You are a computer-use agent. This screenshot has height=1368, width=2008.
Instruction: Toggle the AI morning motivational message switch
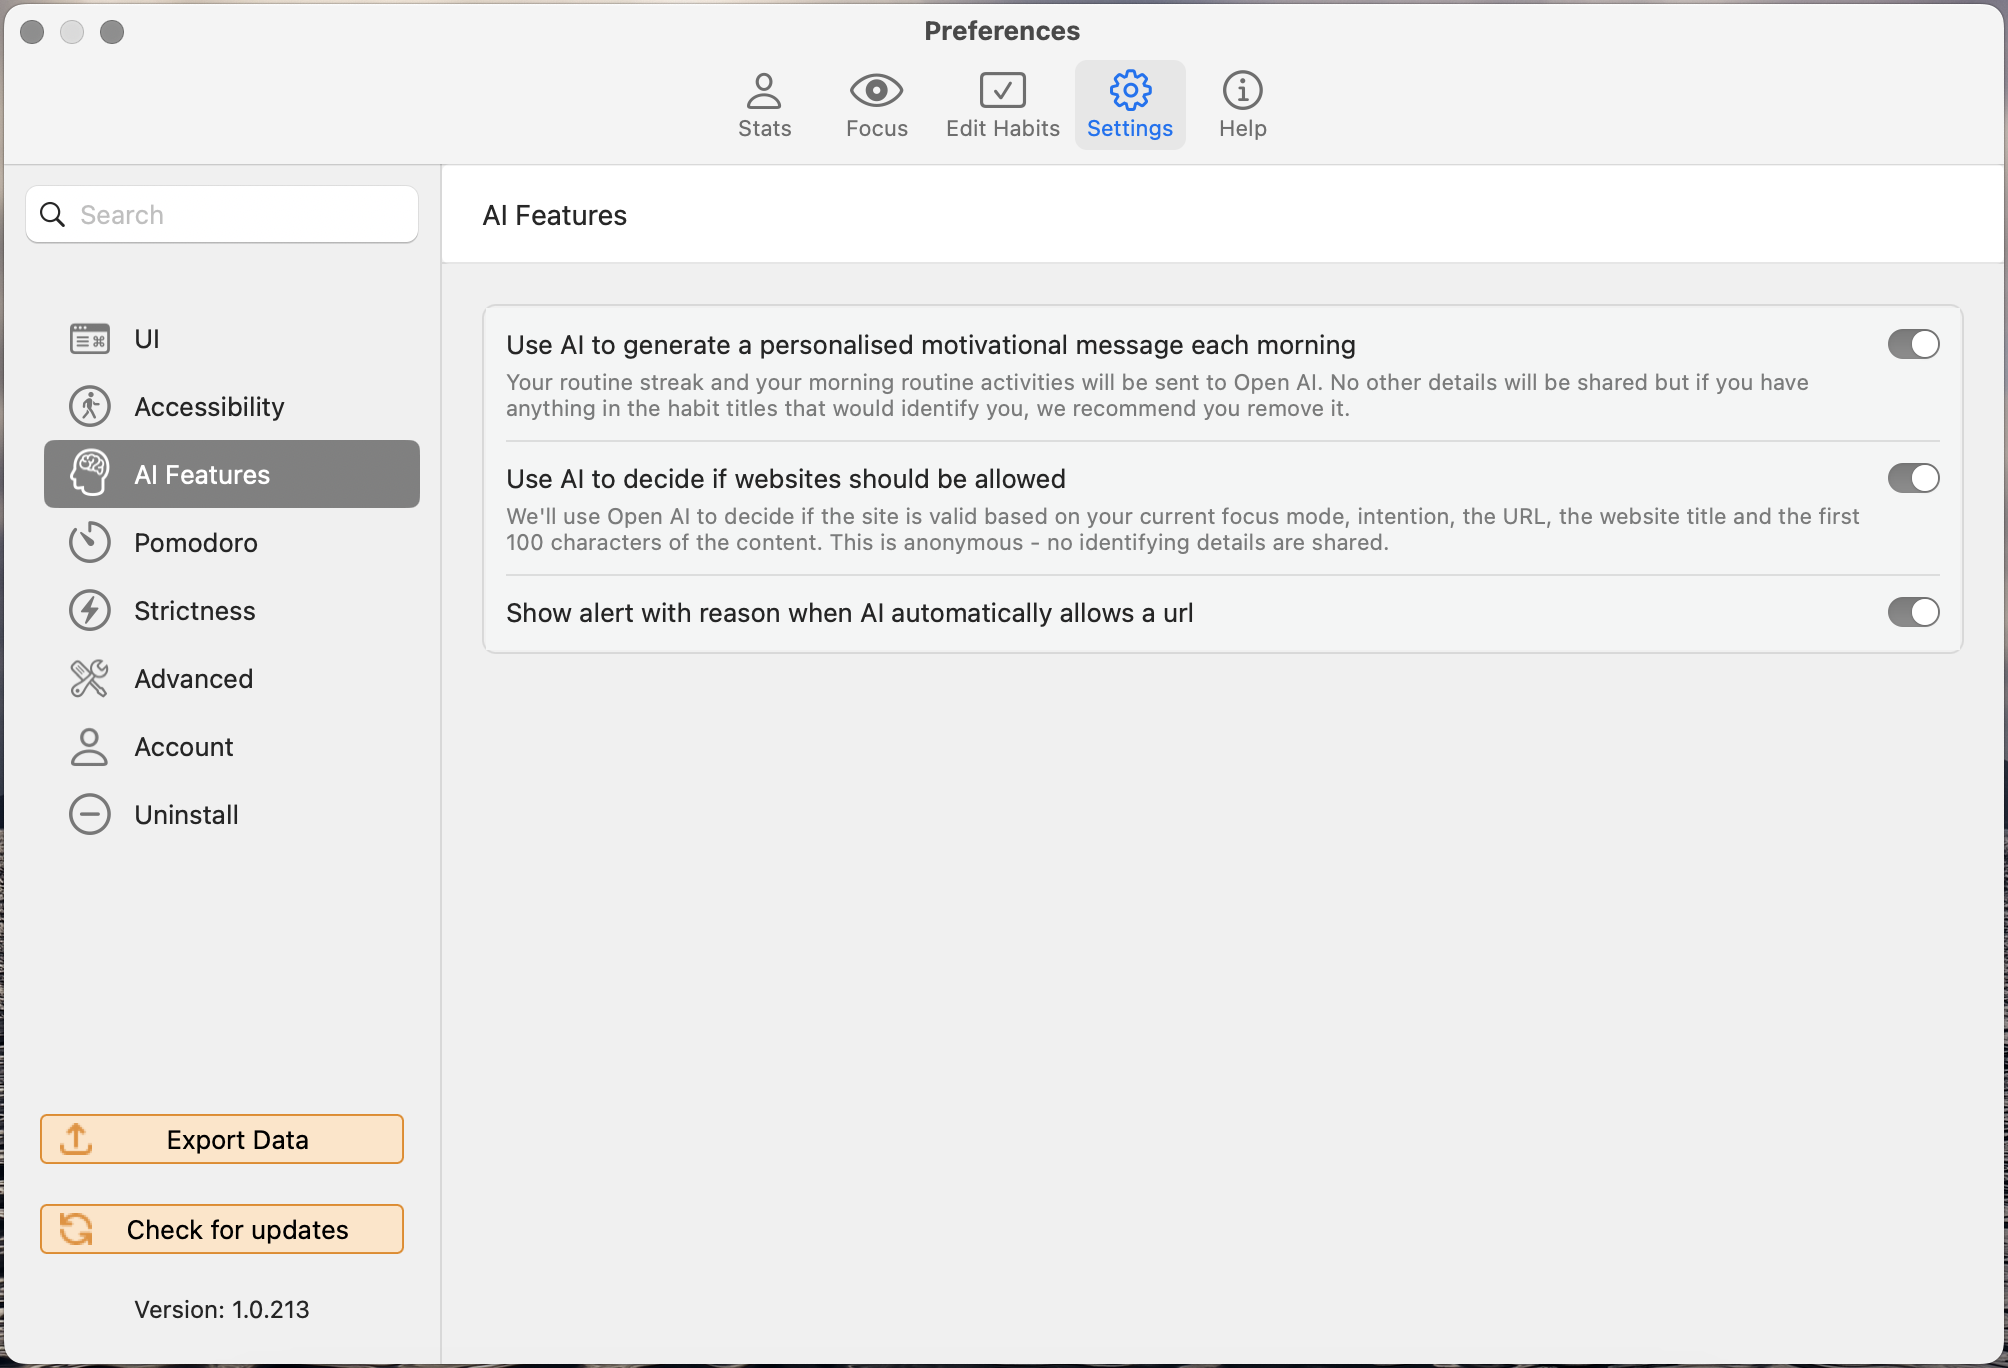point(1913,344)
